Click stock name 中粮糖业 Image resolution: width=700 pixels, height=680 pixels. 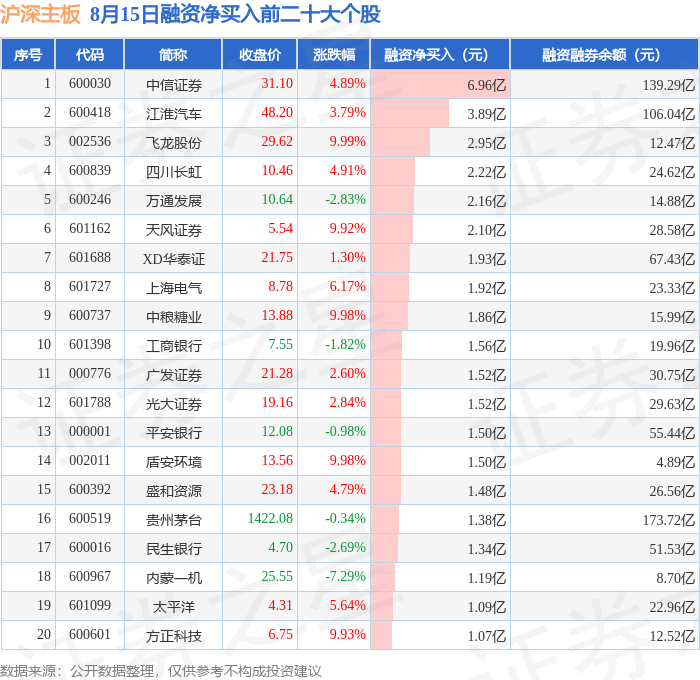(x=174, y=317)
